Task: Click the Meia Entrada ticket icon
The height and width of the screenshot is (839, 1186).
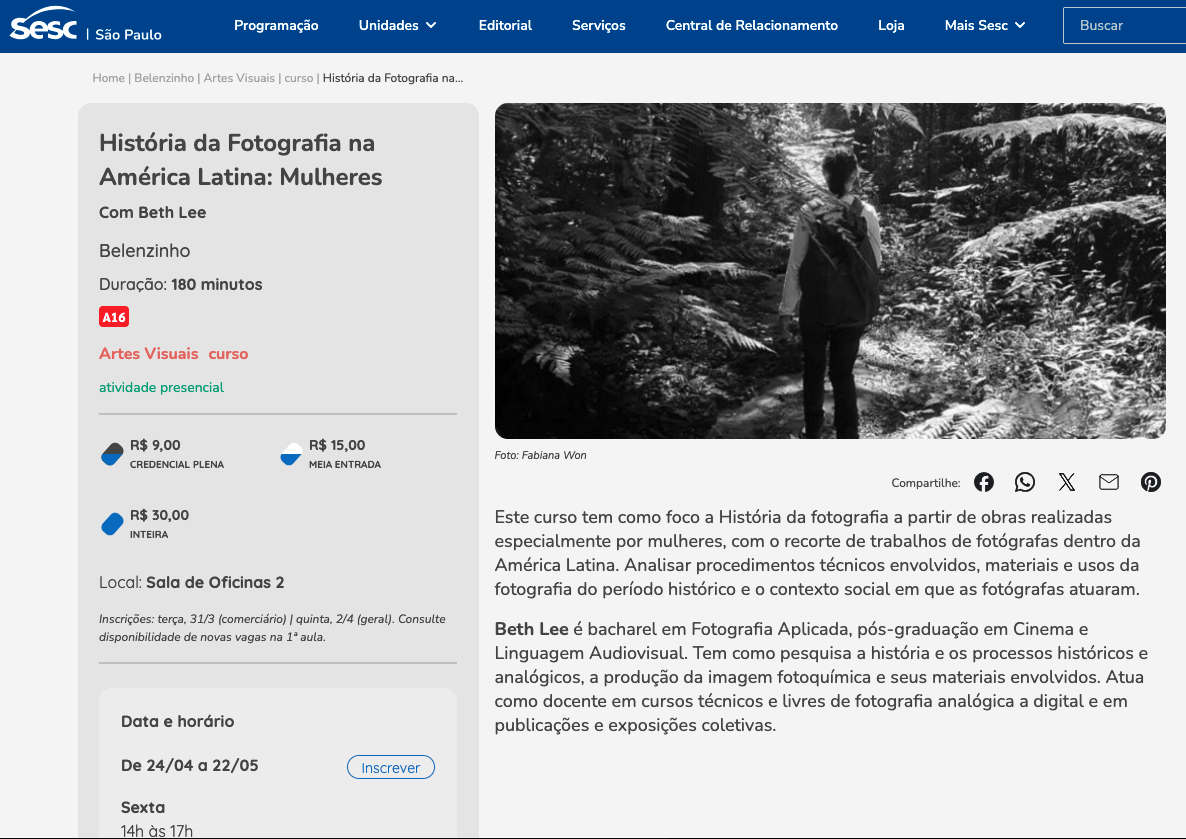Action: point(291,454)
